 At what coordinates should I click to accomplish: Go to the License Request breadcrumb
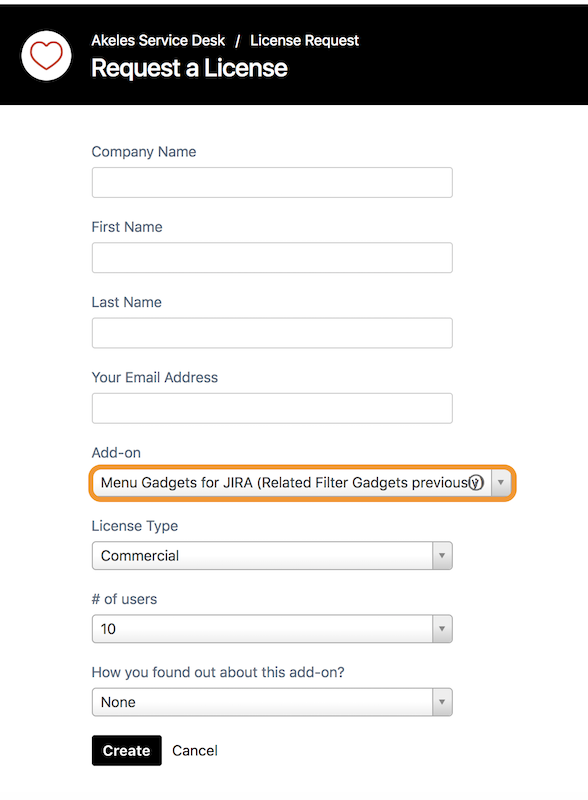click(304, 40)
